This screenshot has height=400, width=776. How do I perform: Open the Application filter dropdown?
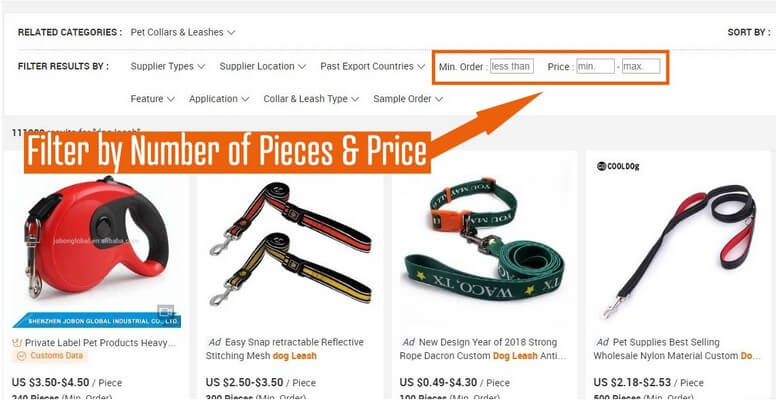(219, 99)
